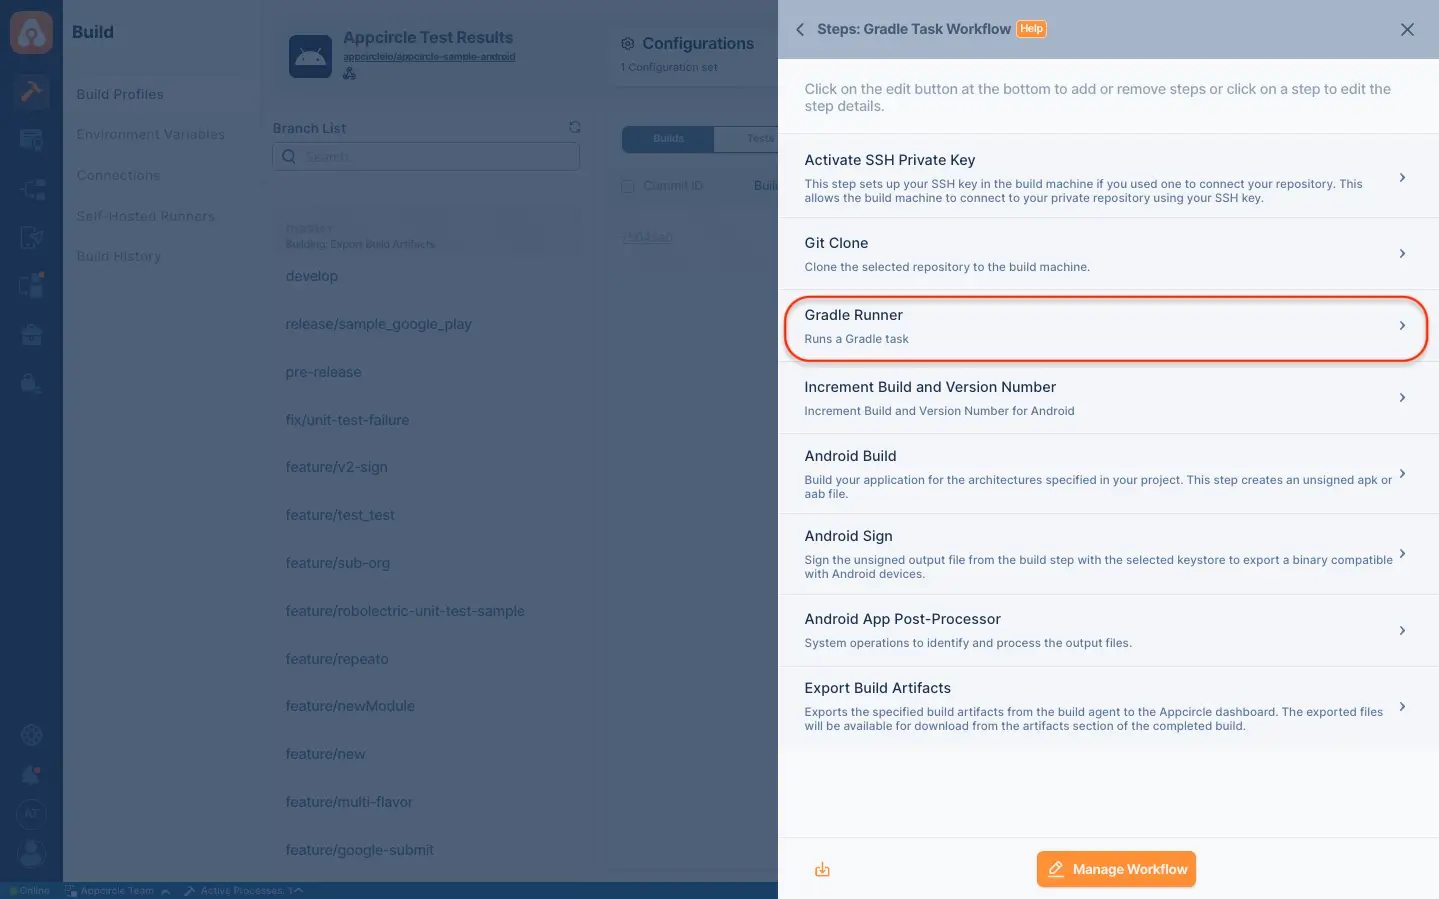The image size is (1439, 899).
Task: Click the user profile icon at sidebar bottom
Action: coord(31,853)
